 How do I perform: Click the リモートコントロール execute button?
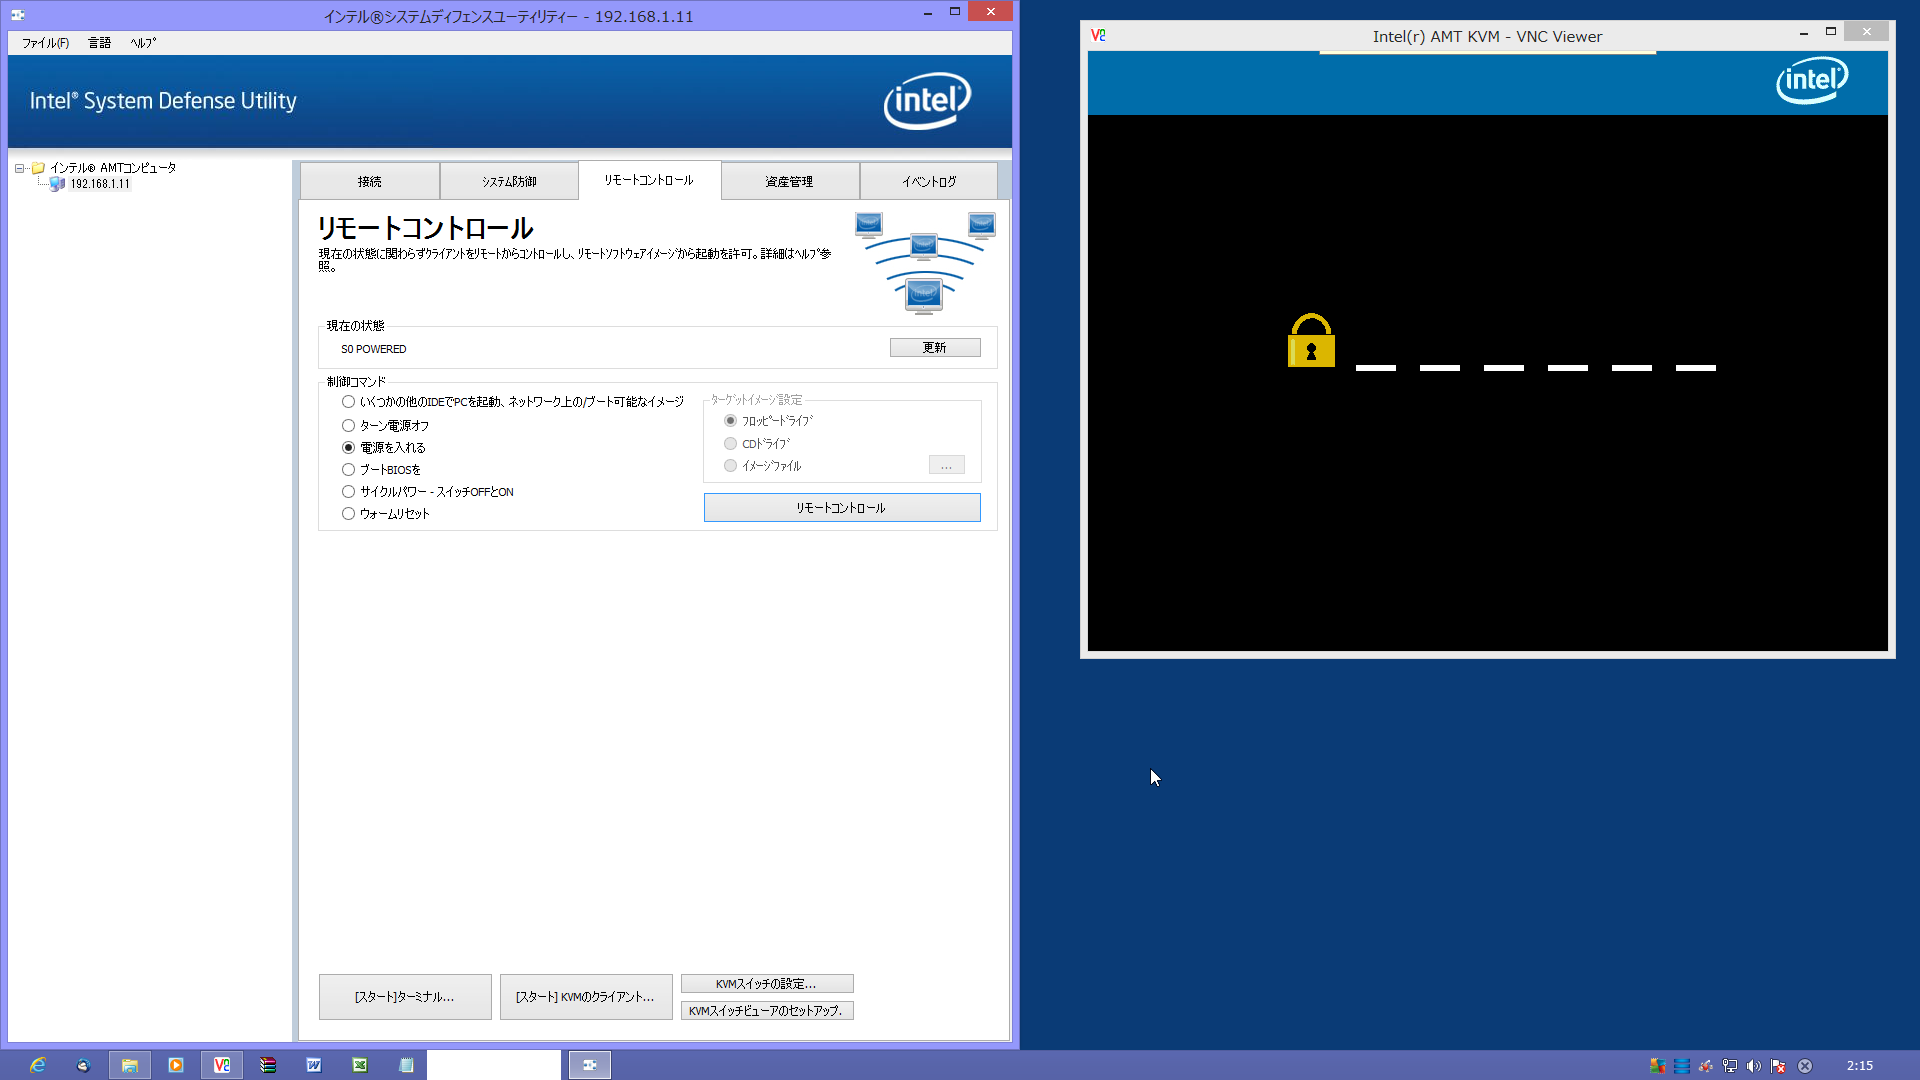tap(841, 508)
